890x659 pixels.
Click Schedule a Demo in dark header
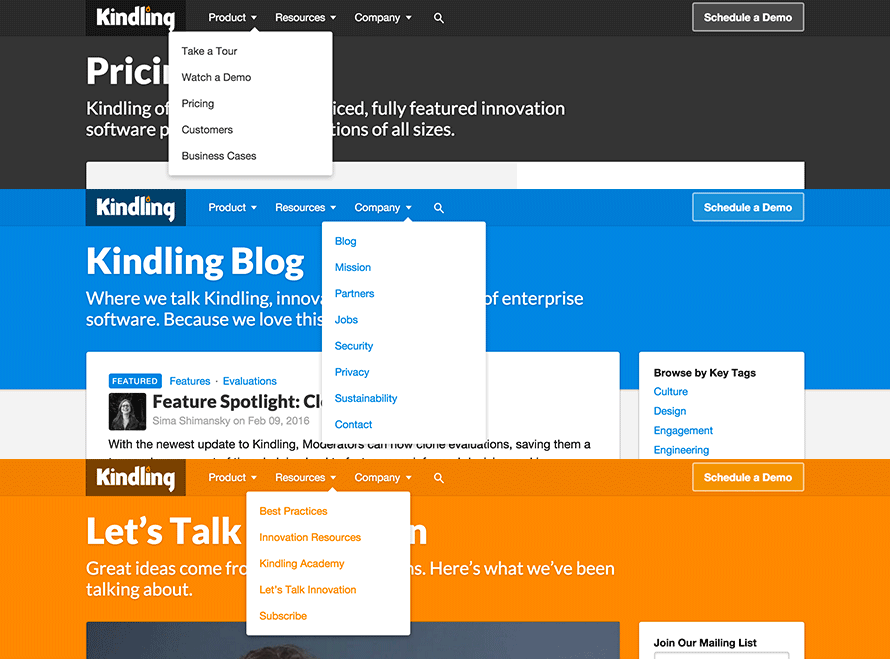tap(748, 18)
